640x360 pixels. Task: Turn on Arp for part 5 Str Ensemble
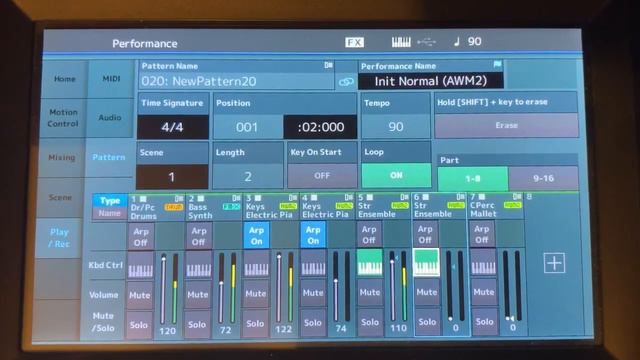[369, 235]
